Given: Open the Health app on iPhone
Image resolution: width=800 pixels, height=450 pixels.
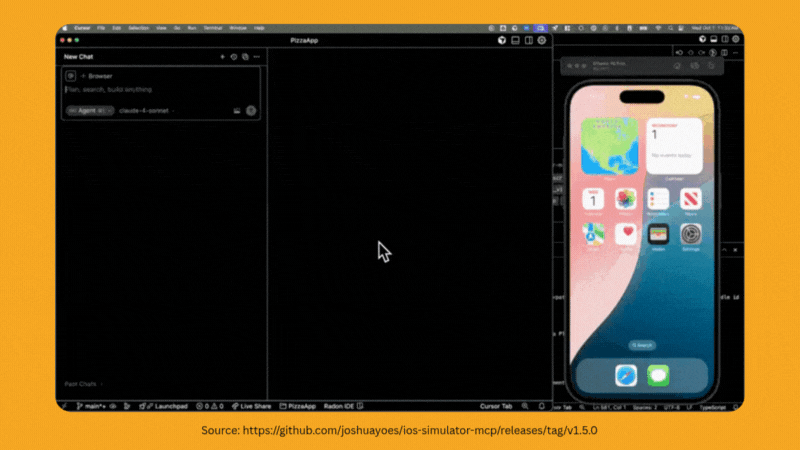Looking at the screenshot, I should [626, 234].
